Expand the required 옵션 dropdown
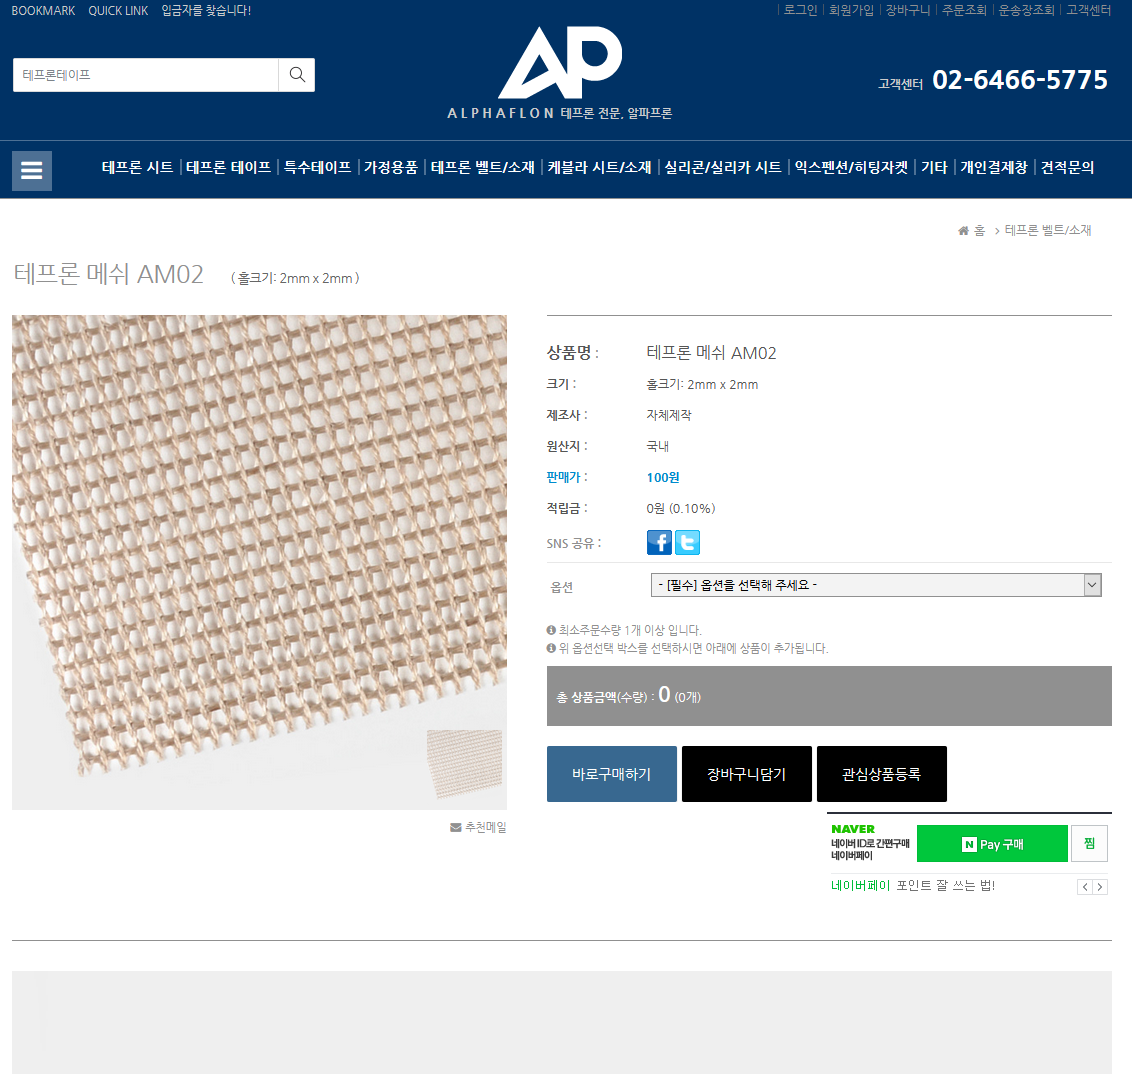Screen dimensions: 1132x1080 coord(875,585)
